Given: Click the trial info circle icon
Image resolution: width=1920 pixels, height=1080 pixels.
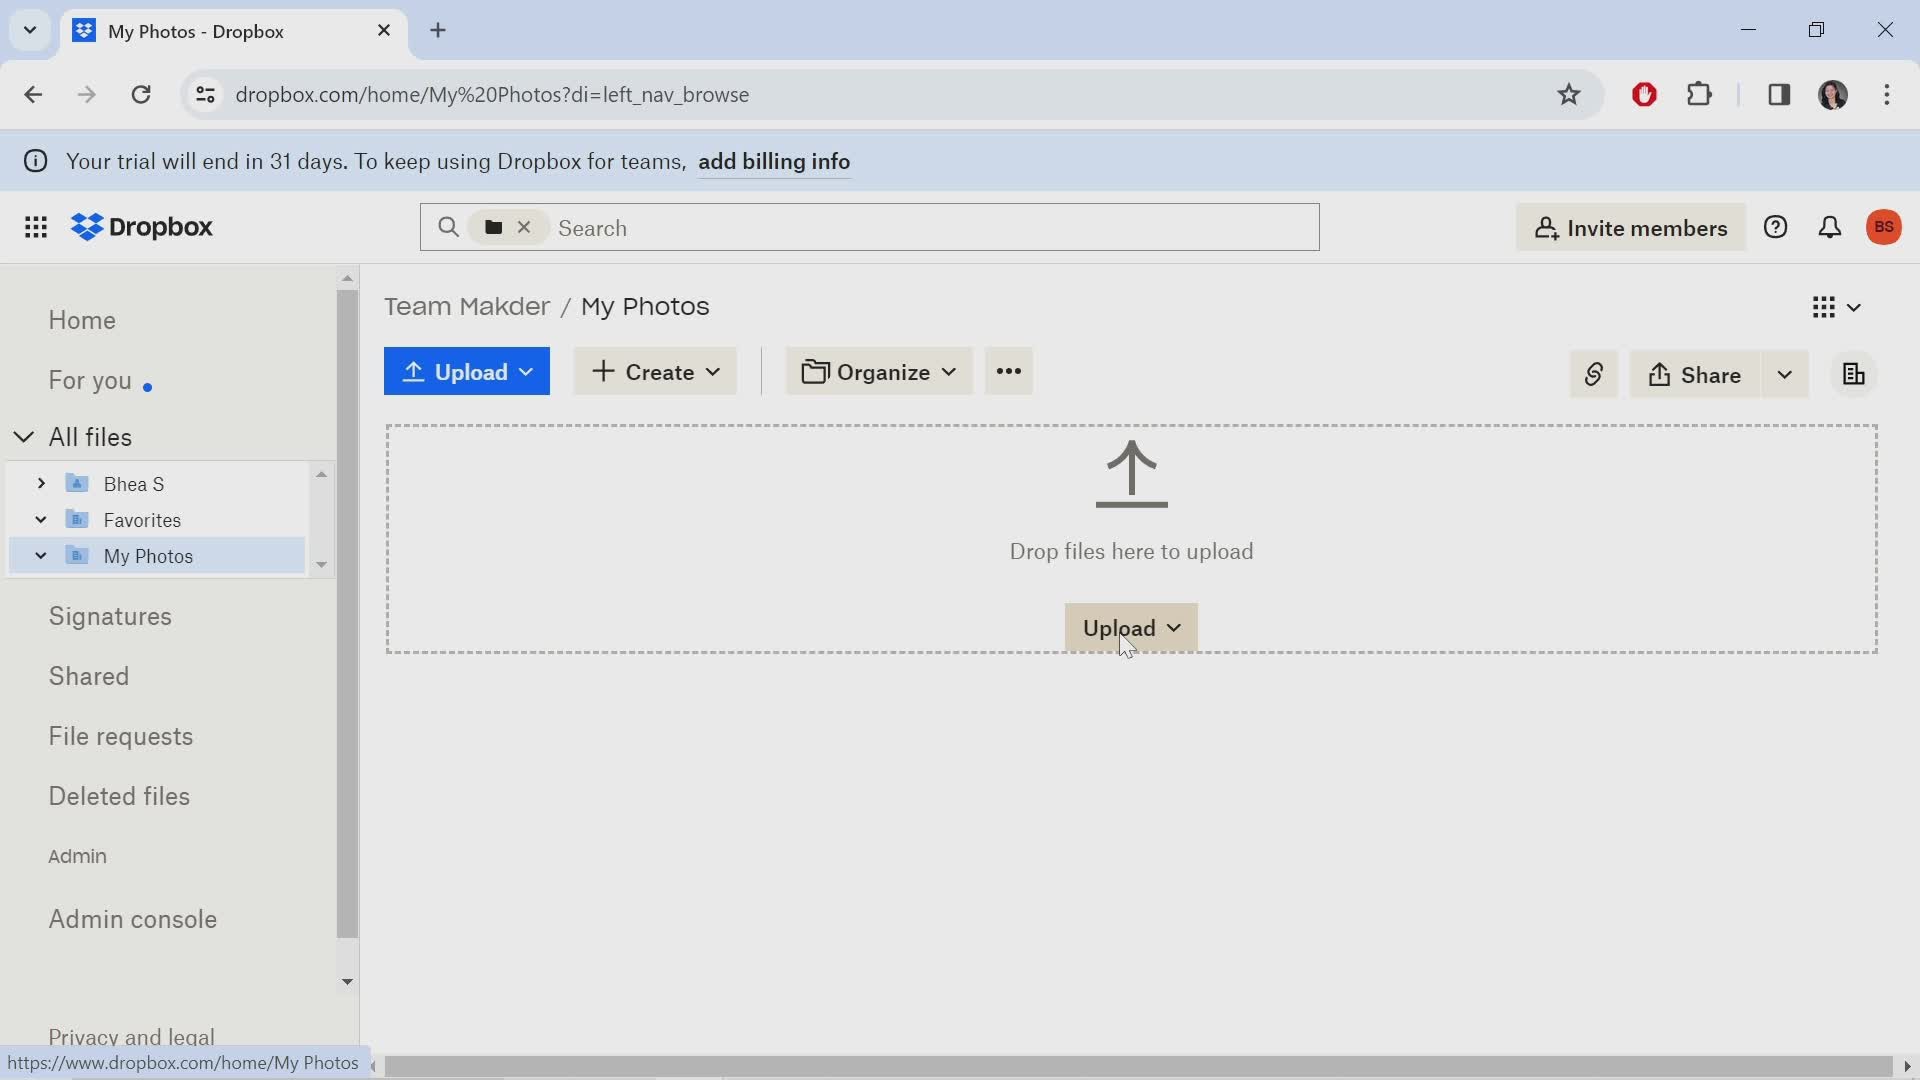Looking at the screenshot, I should pyautogui.click(x=36, y=162).
